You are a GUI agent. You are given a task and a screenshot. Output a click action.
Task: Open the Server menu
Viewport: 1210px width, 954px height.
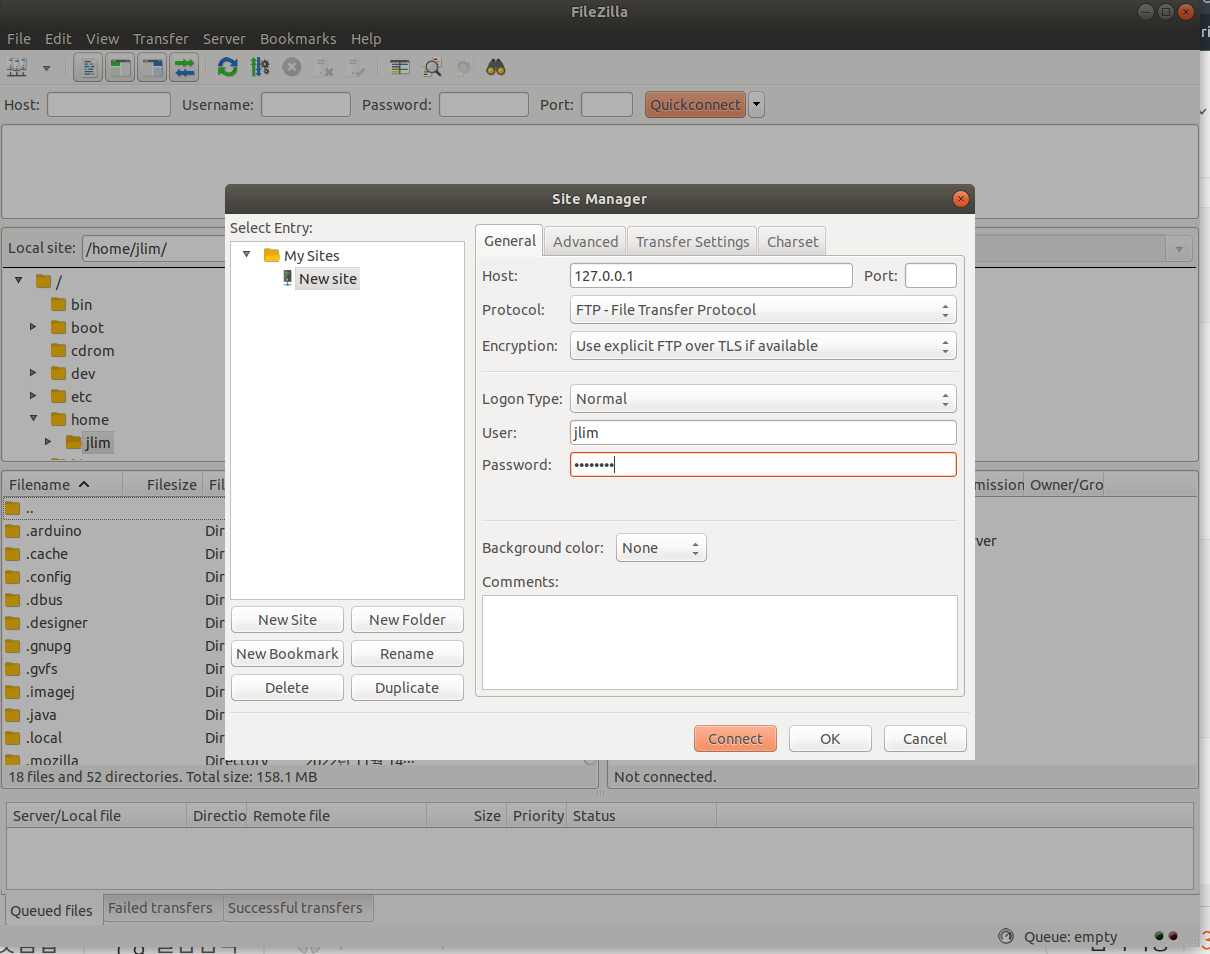point(224,39)
